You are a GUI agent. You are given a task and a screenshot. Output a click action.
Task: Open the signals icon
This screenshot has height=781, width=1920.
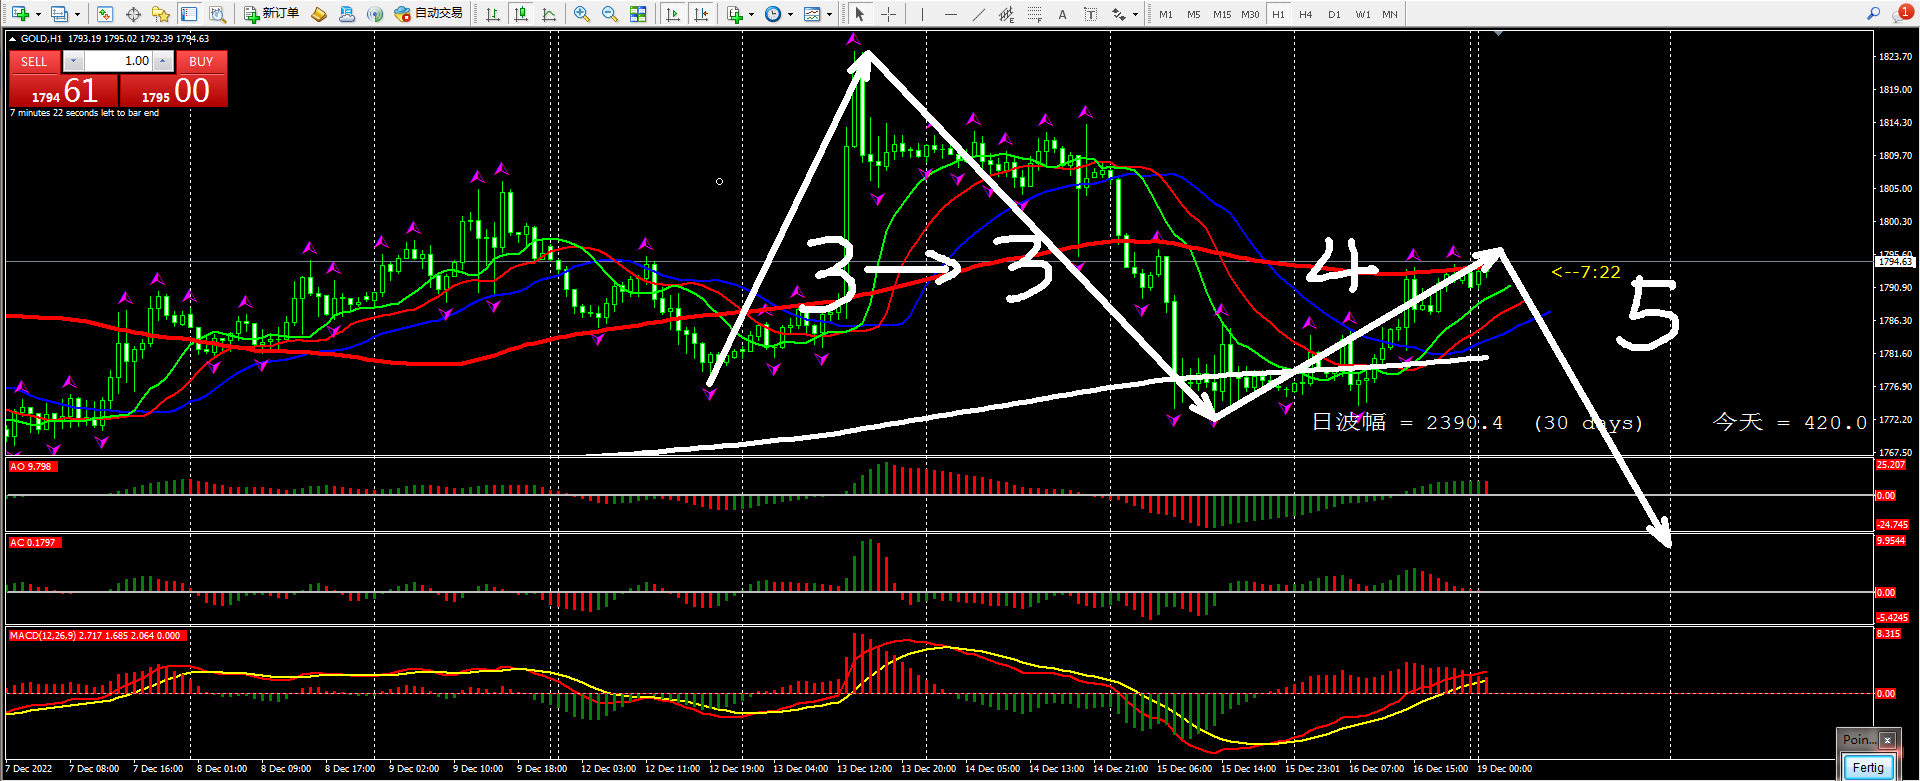[375, 14]
